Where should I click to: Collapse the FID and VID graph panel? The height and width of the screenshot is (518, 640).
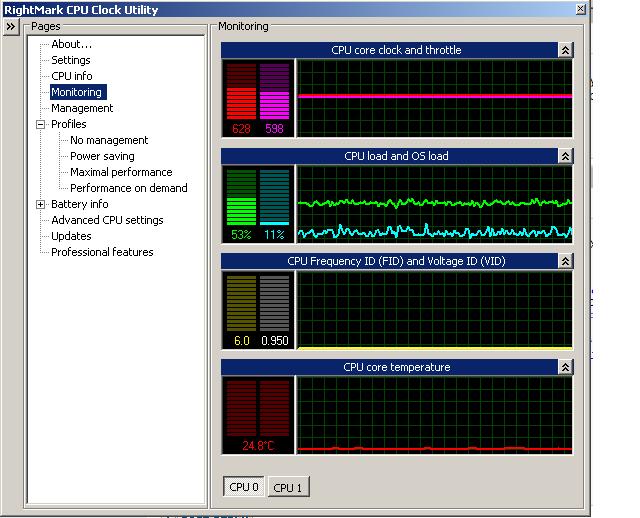coord(565,261)
